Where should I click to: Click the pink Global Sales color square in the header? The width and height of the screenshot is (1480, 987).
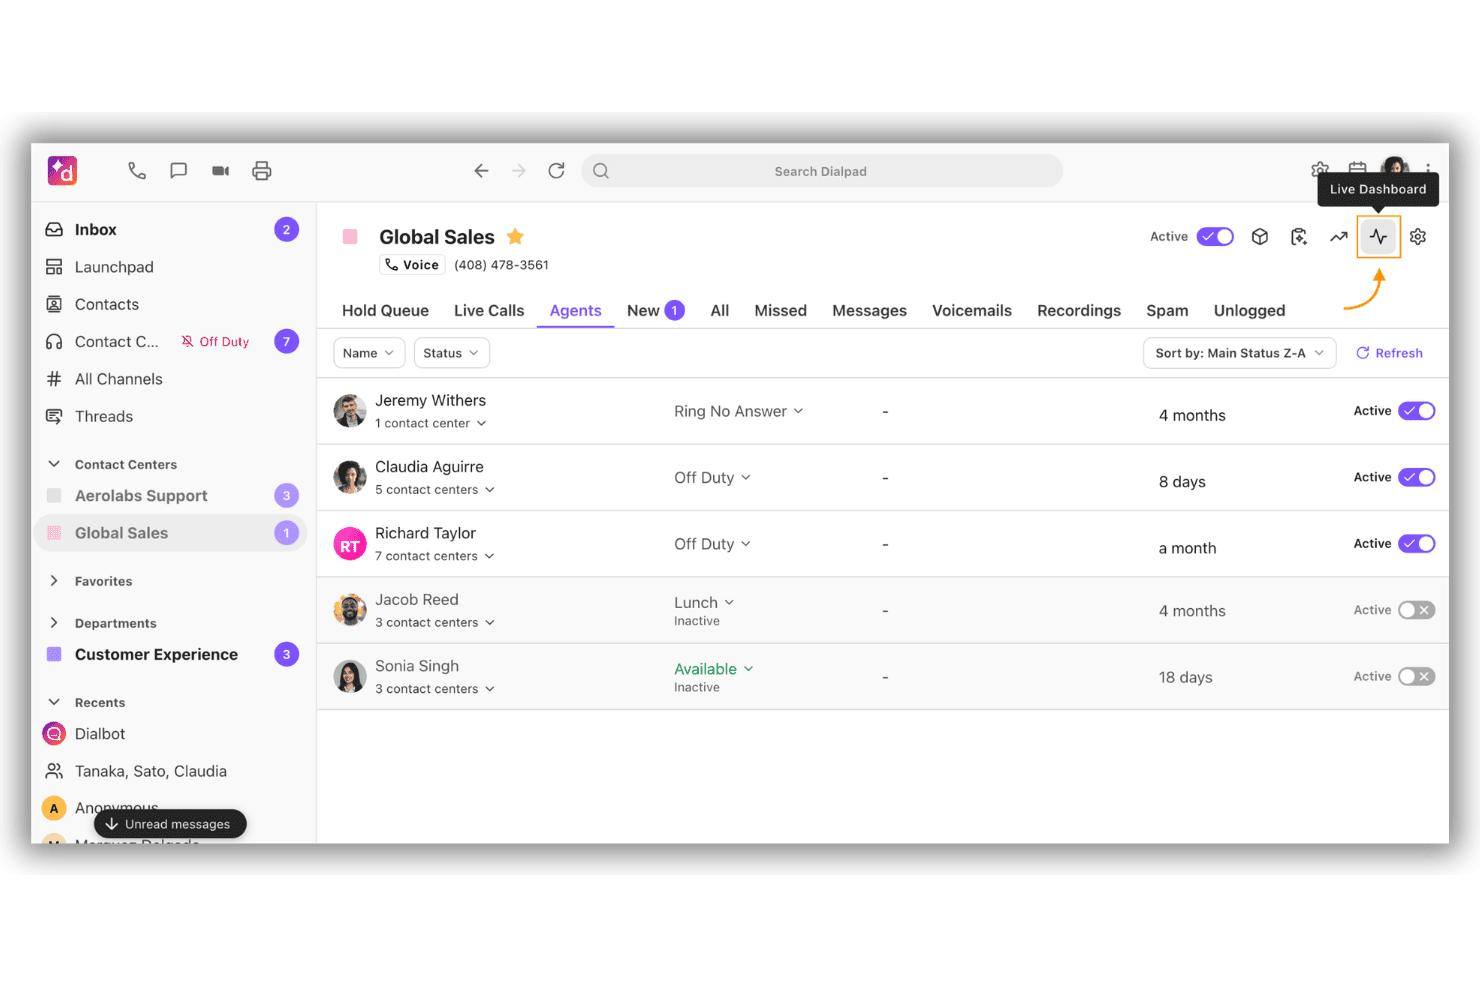[x=350, y=237]
